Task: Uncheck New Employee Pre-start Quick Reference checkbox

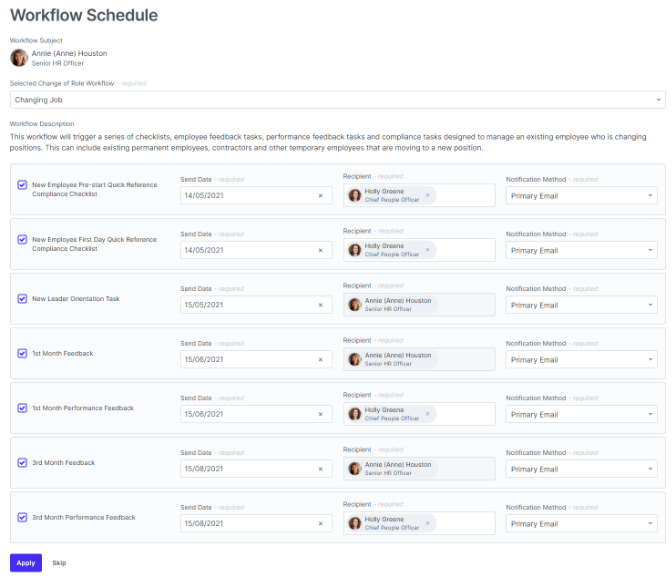Action: (22, 184)
